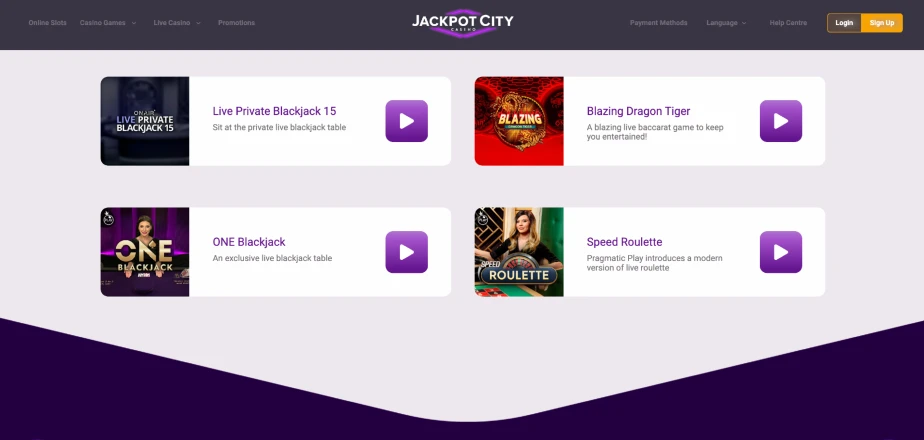Image resolution: width=924 pixels, height=440 pixels.
Task: Visit the Help Centre
Action: click(x=788, y=23)
